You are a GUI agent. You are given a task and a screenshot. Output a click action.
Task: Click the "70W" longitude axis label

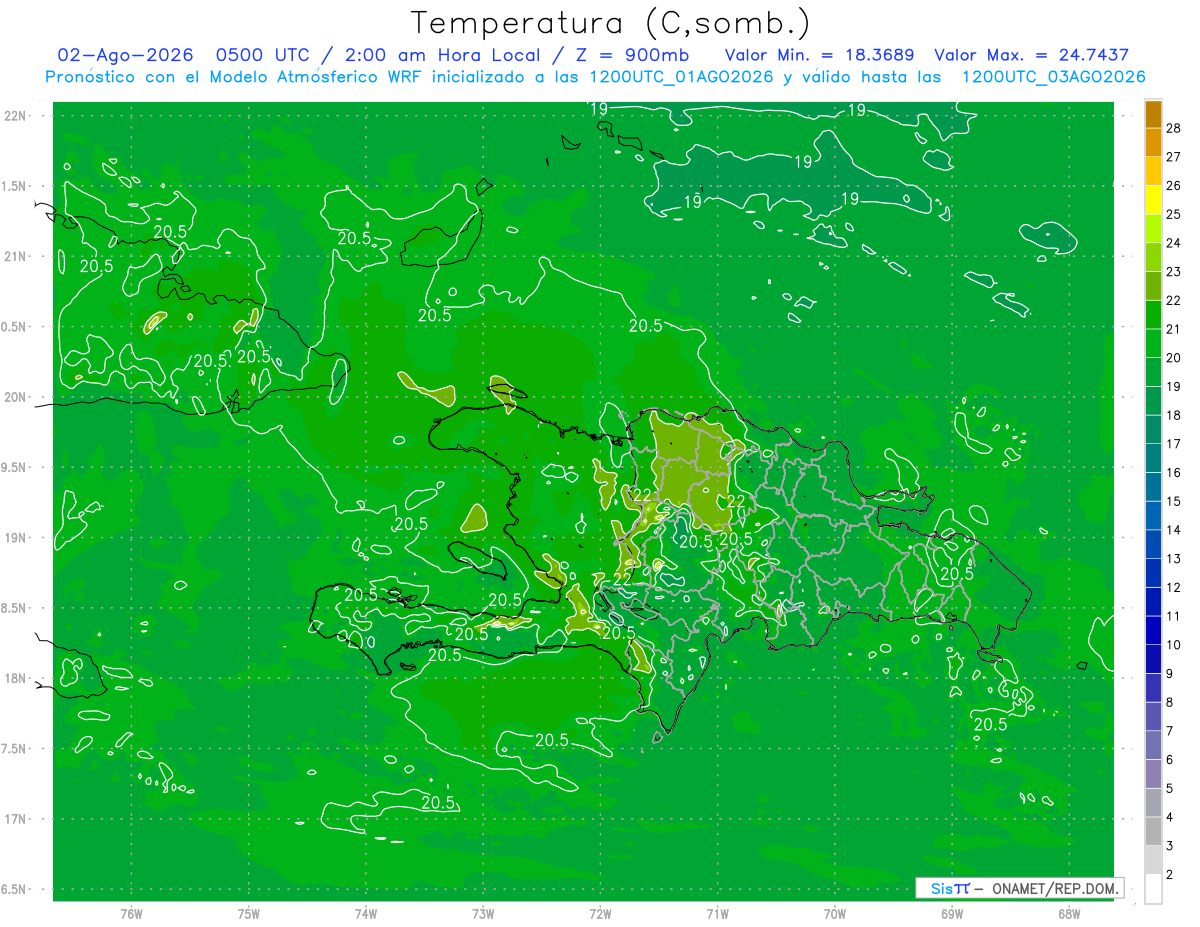click(x=835, y=913)
